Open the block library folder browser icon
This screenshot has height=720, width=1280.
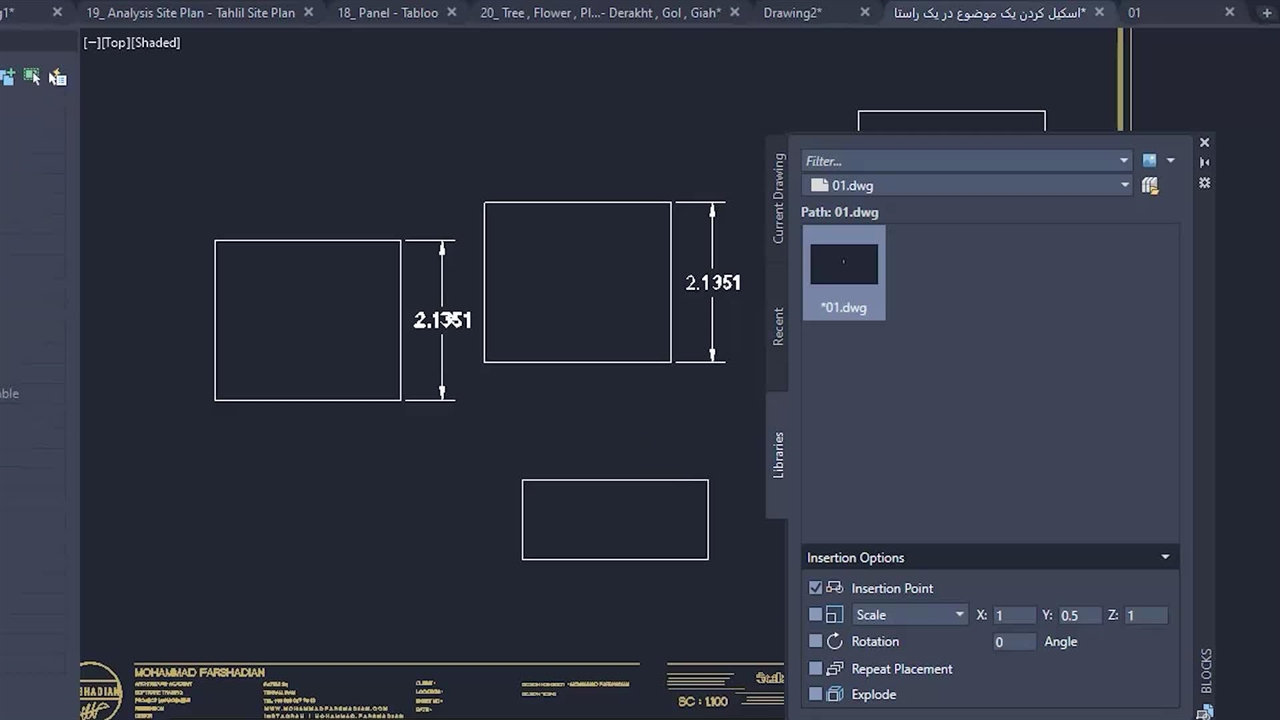pos(1150,185)
